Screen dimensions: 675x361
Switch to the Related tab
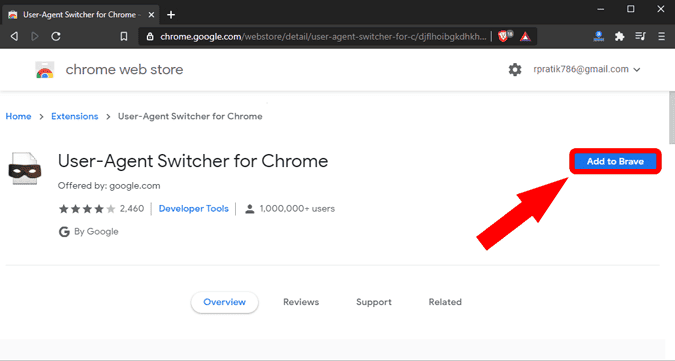click(445, 302)
